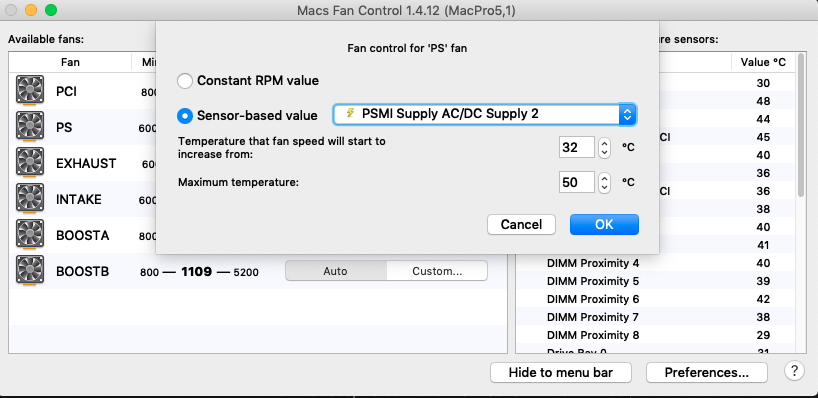818x398 pixels.
Task: Click the BOOSTA fan icon
Action: [x=30, y=235]
